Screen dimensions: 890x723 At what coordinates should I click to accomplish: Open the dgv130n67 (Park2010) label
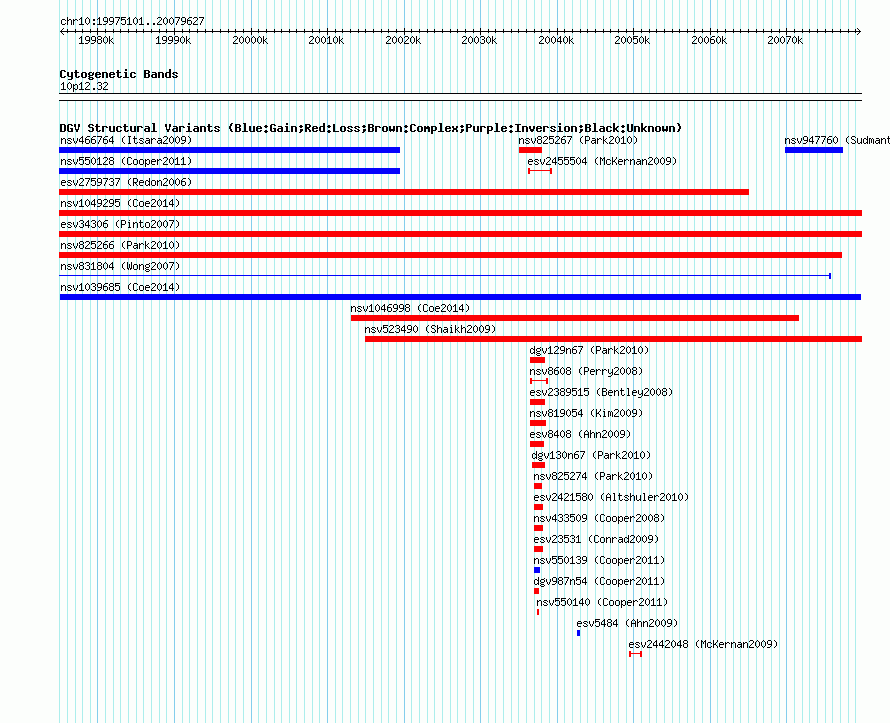coord(591,455)
